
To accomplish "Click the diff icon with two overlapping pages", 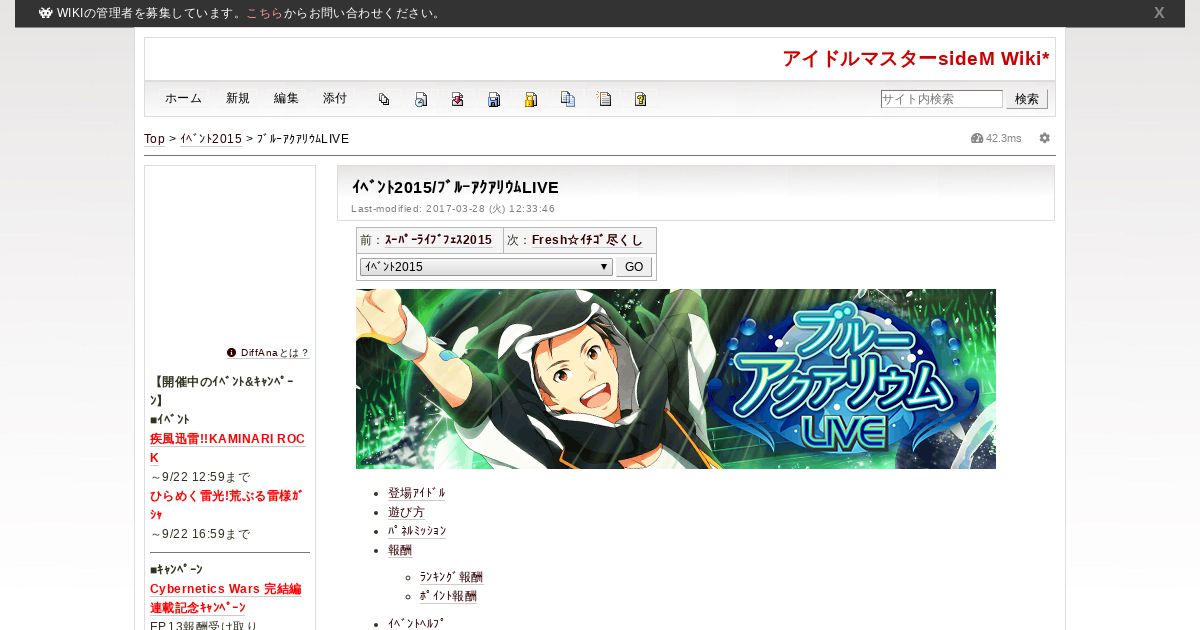I will click(x=384, y=99).
